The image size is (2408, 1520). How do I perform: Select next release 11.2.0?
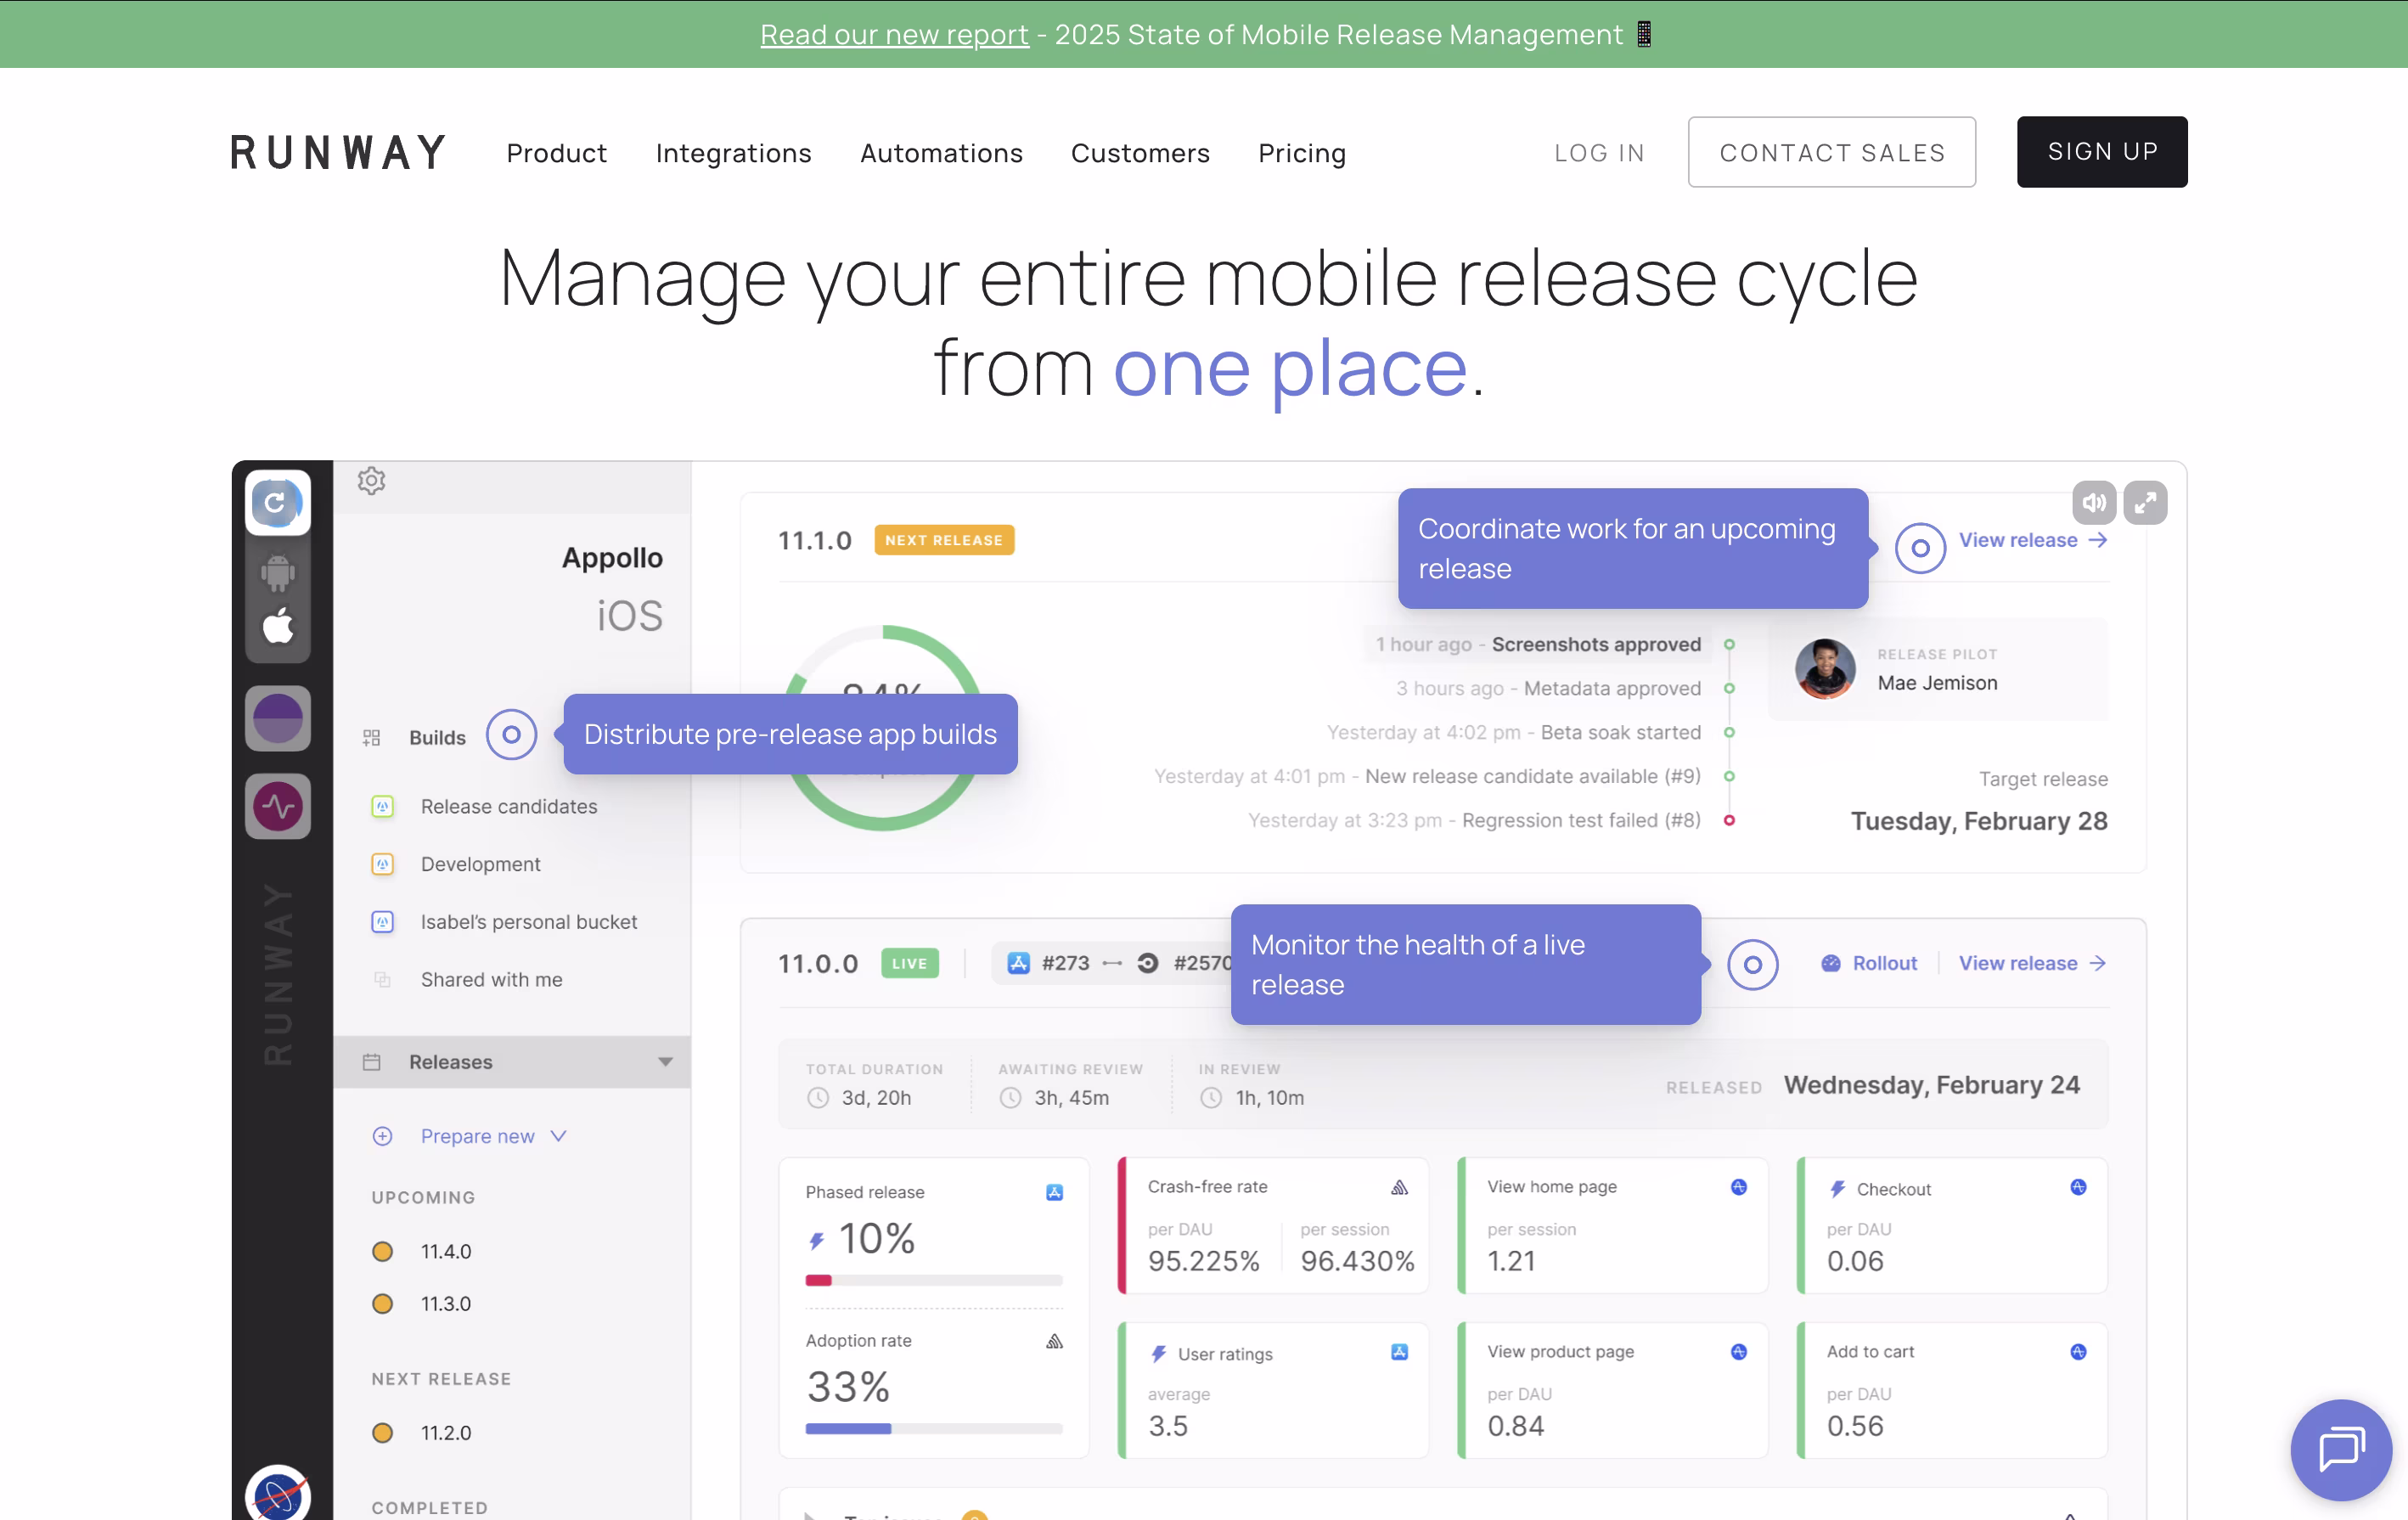click(445, 1433)
